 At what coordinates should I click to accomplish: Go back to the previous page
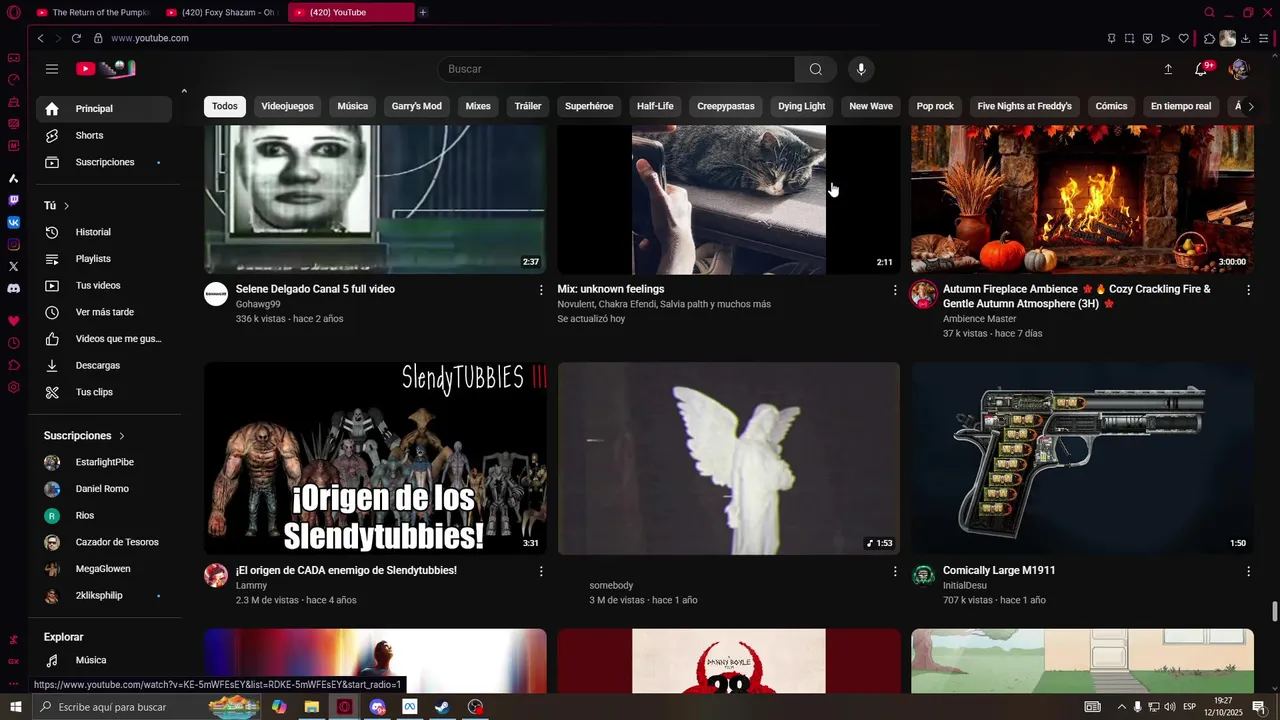(40, 38)
